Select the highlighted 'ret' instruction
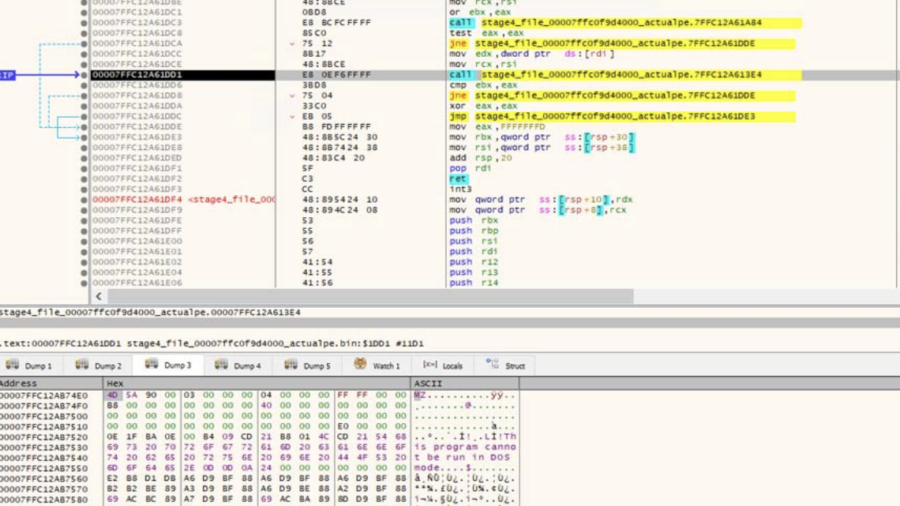The width and height of the screenshot is (900, 506). coord(458,178)
